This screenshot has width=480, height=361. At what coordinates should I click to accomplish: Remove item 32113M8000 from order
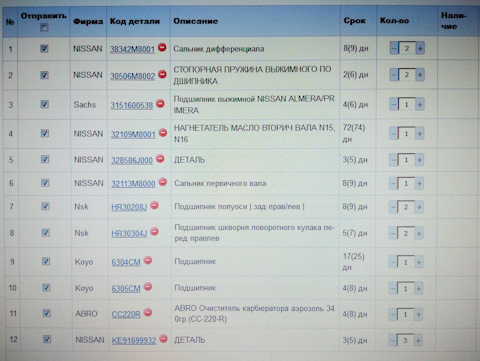163,182
